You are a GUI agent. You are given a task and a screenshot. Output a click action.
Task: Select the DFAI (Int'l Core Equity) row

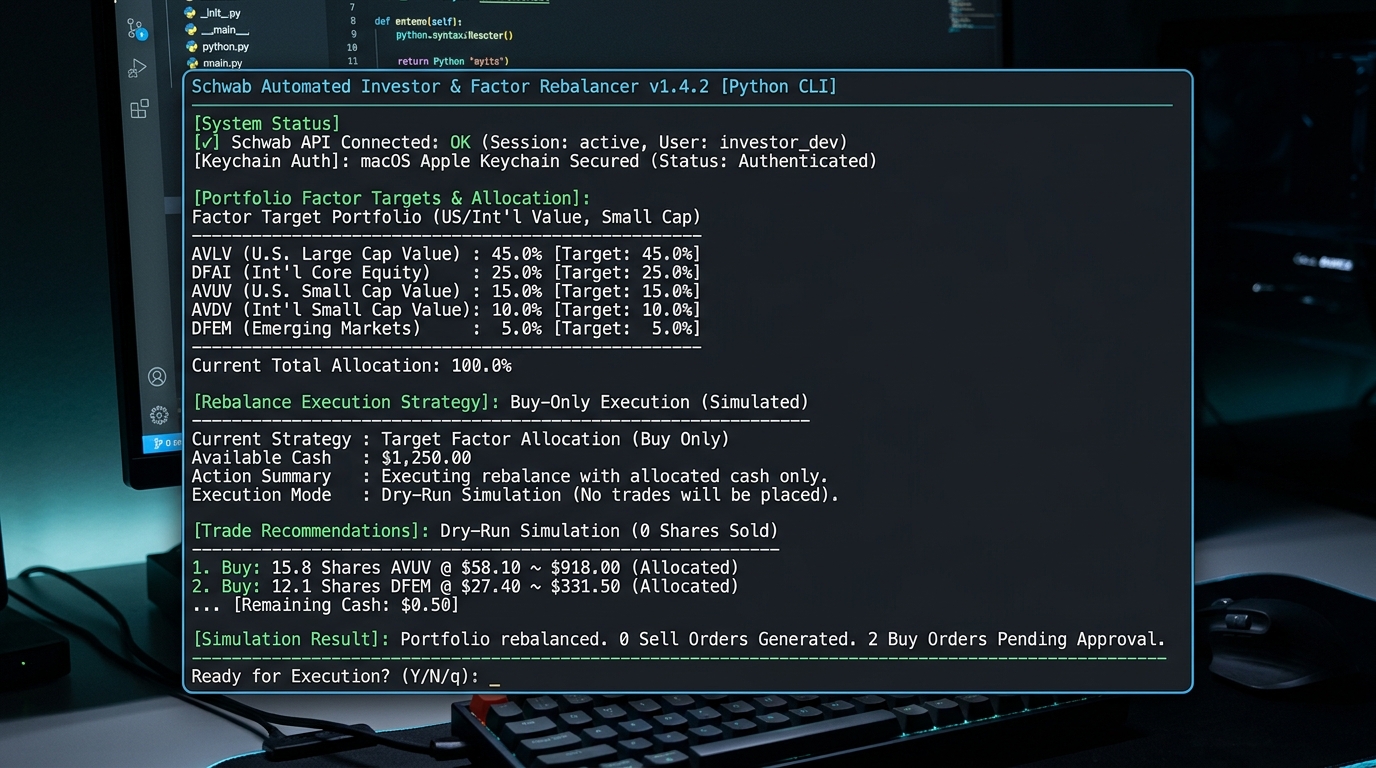coord(446,272)
